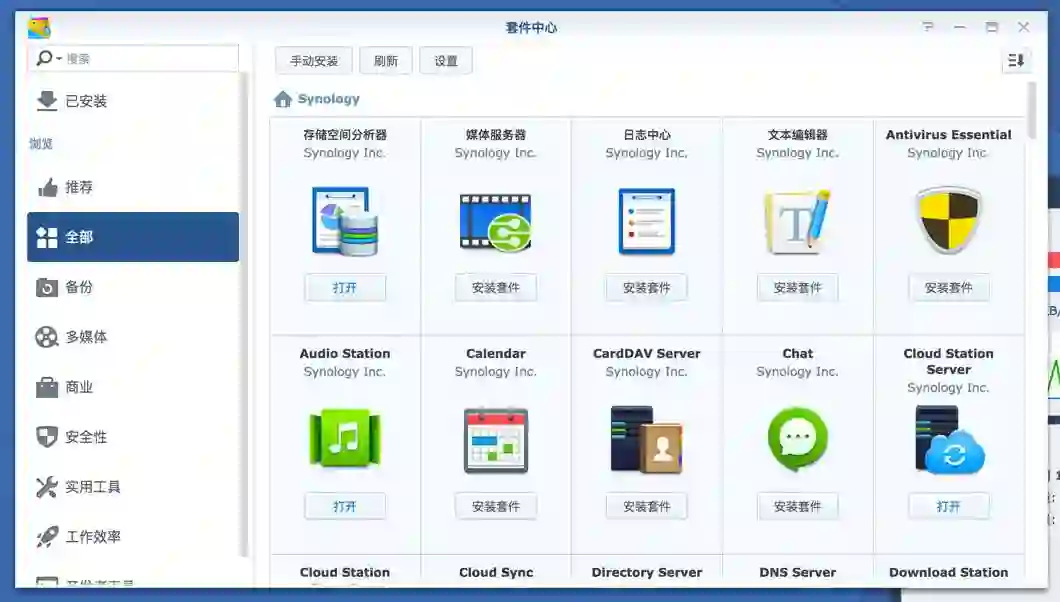The image size is (1060, 602).
Task: Open the Calendar package icon
Action: [496, 440]
